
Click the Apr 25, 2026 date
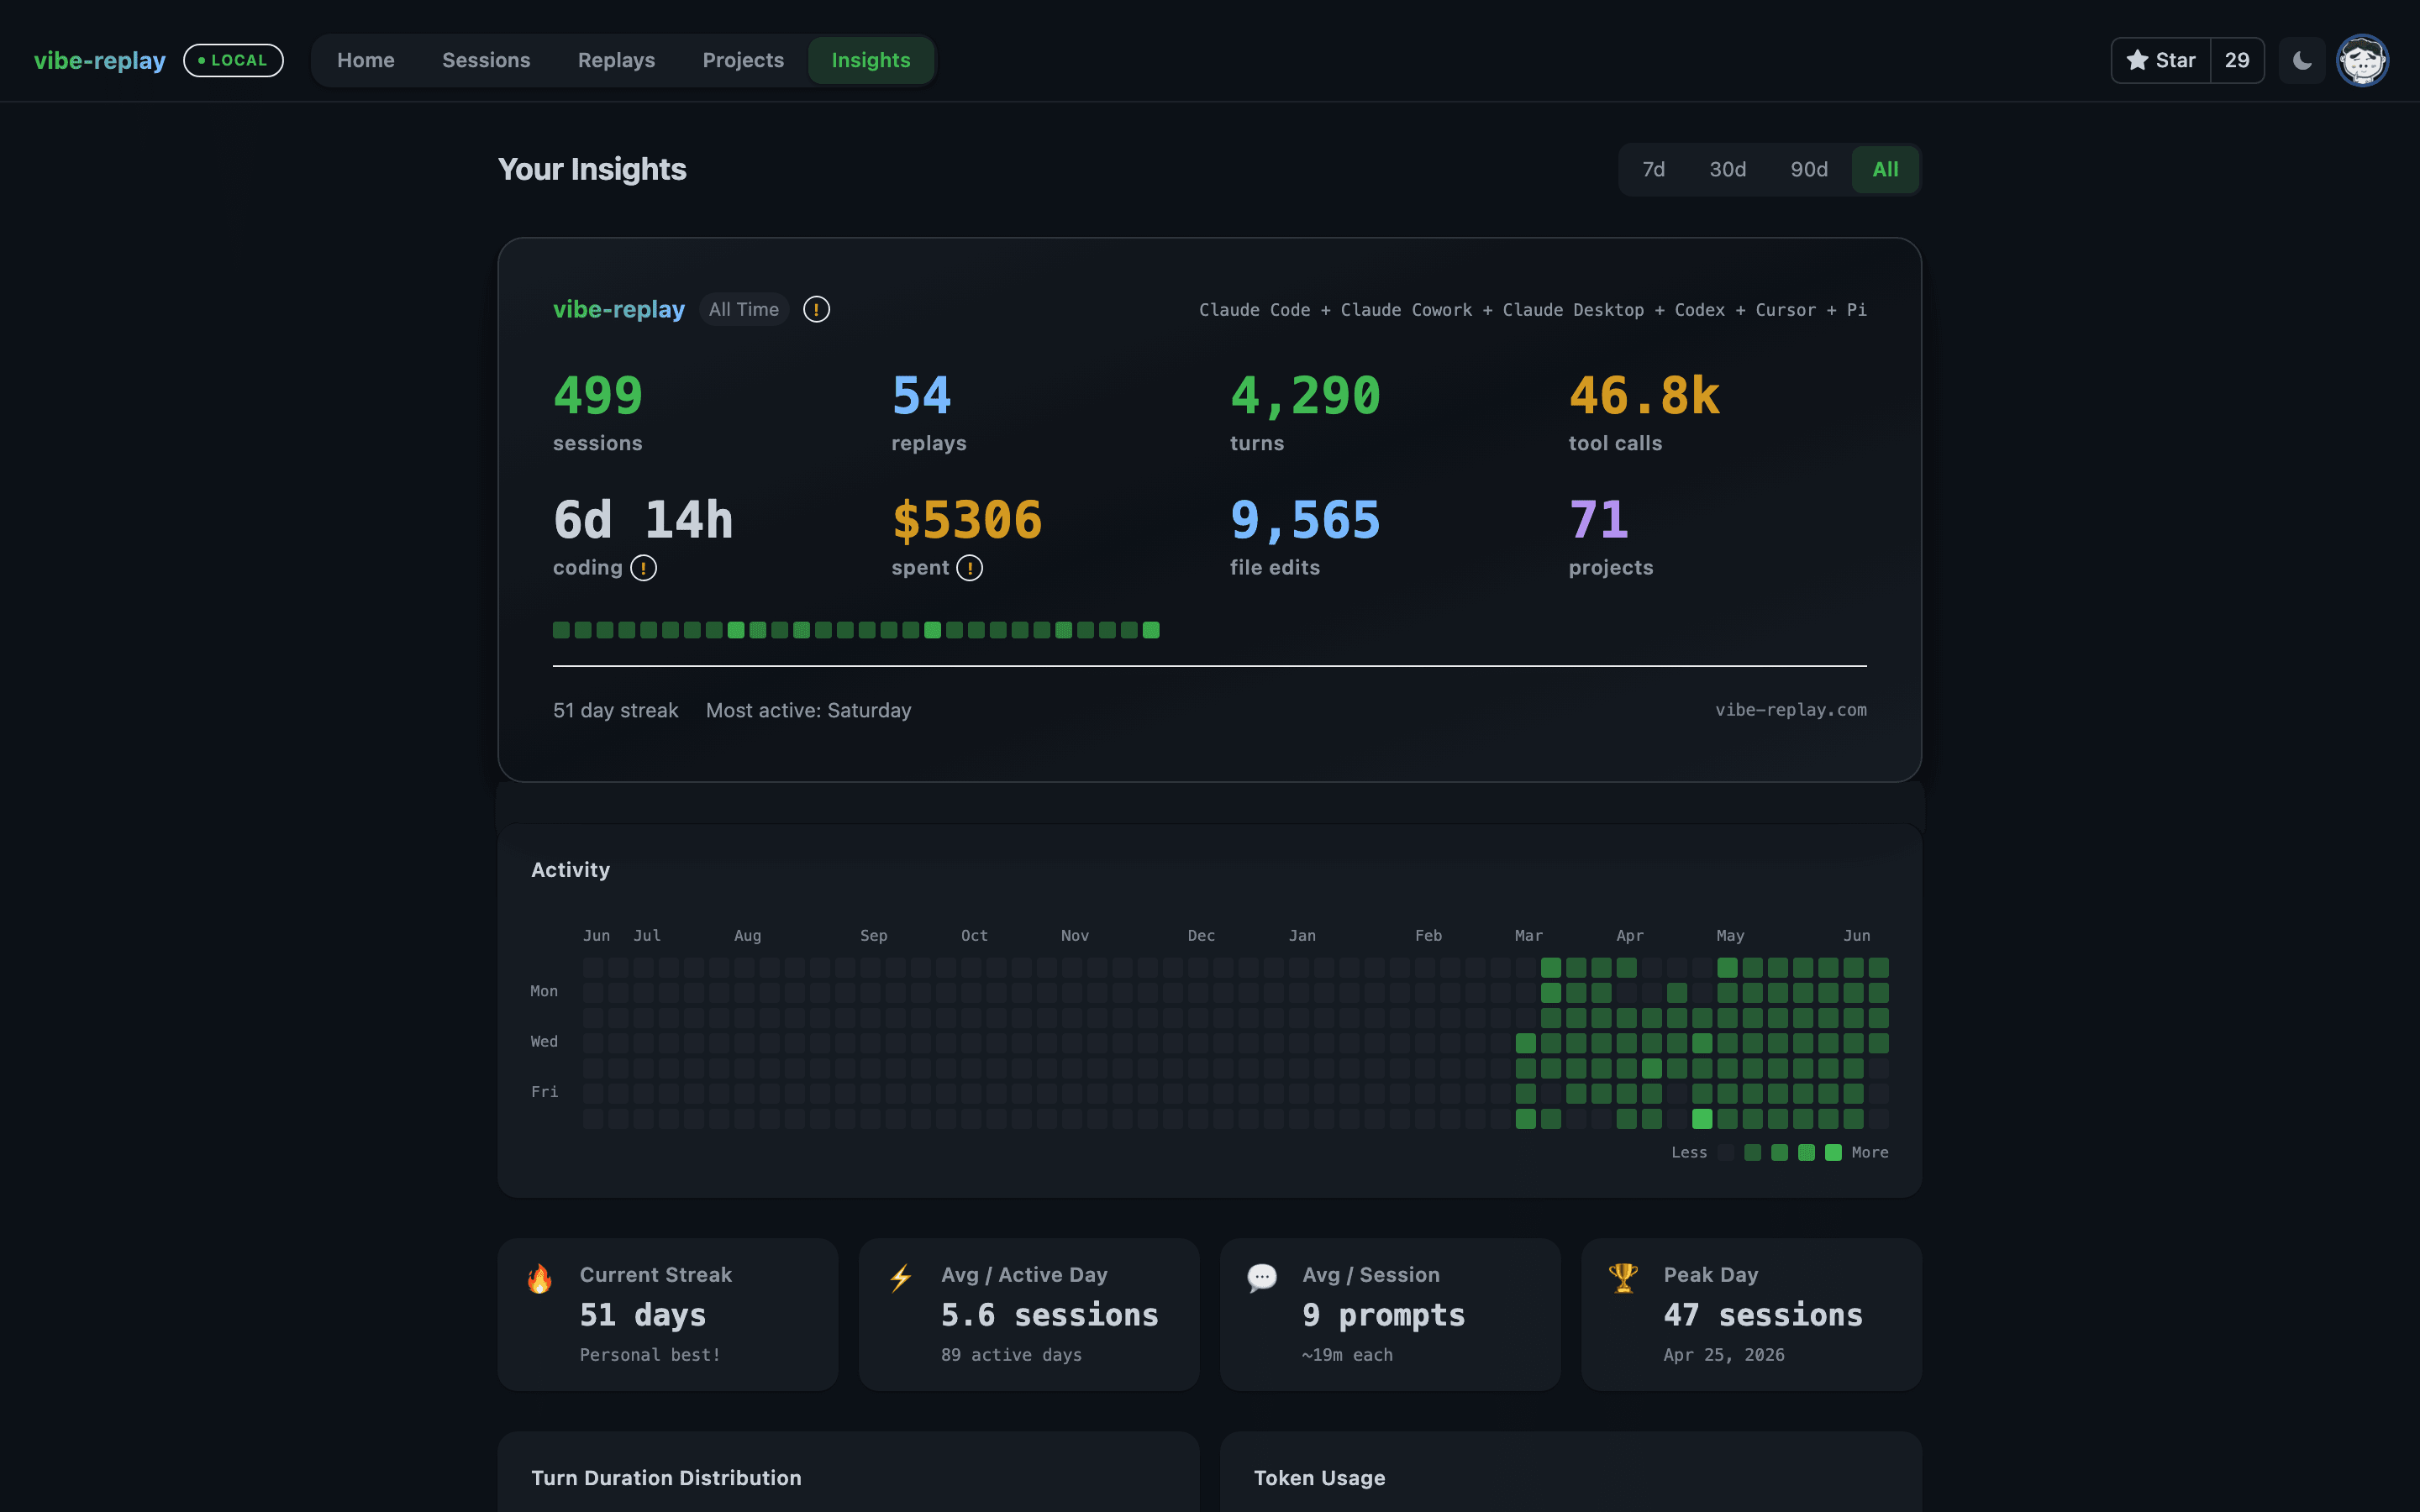pos(1724,1355)
